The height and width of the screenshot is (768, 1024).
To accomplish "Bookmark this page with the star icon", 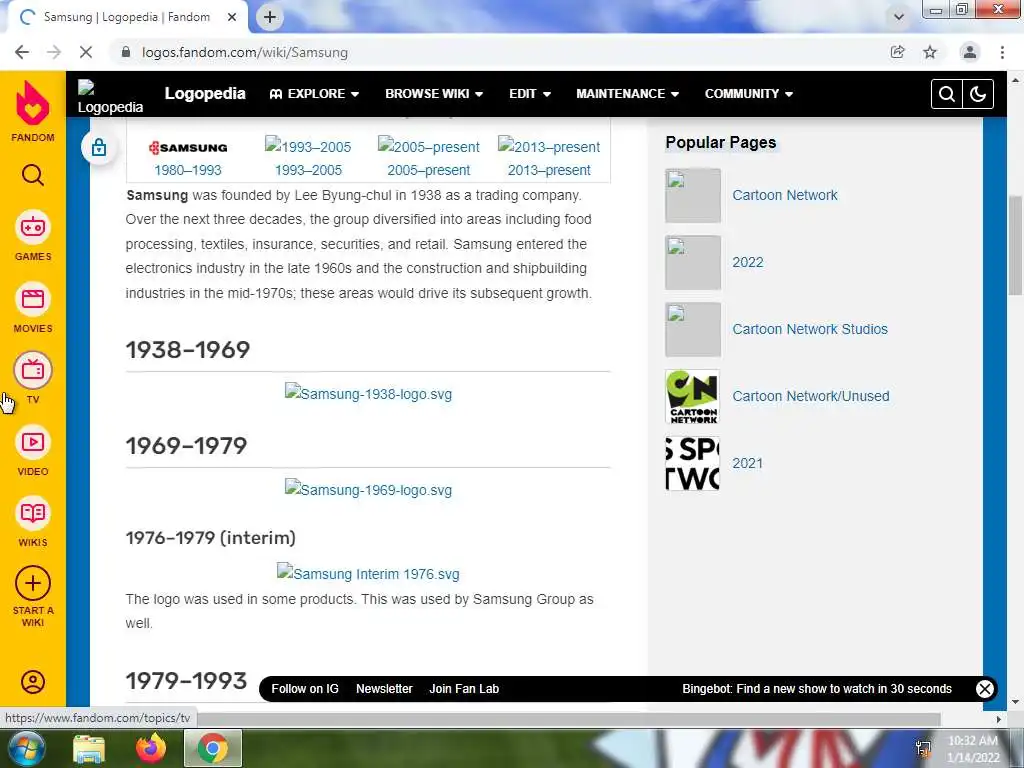I will pos(930,52).
